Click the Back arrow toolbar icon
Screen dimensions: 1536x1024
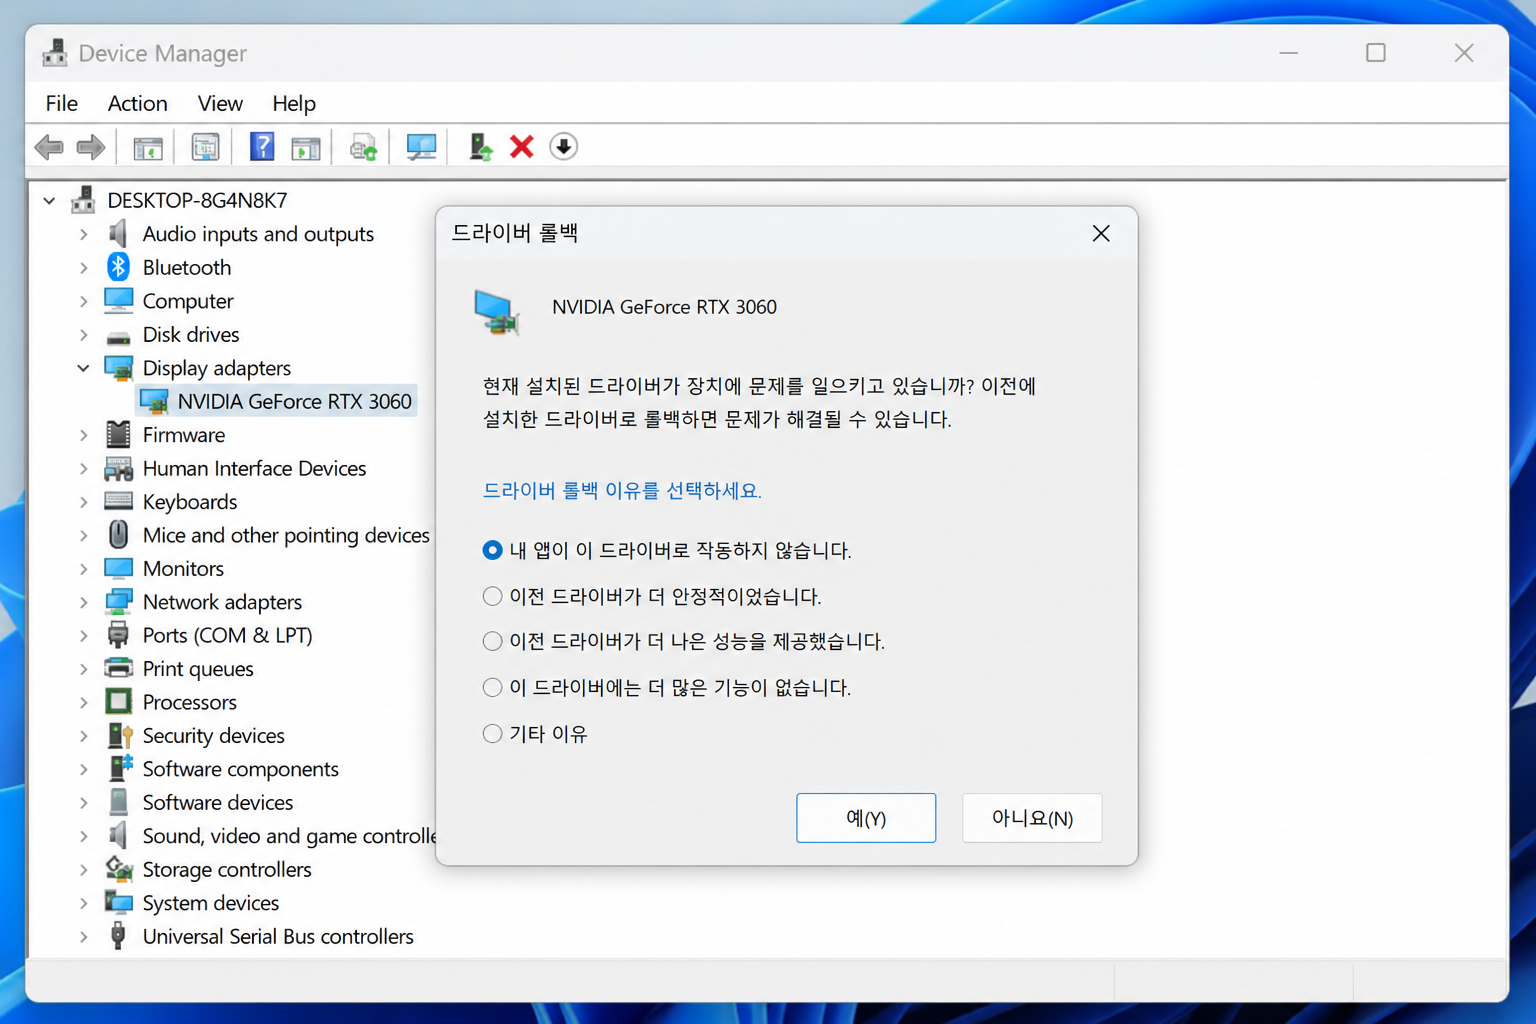(48, 148)
